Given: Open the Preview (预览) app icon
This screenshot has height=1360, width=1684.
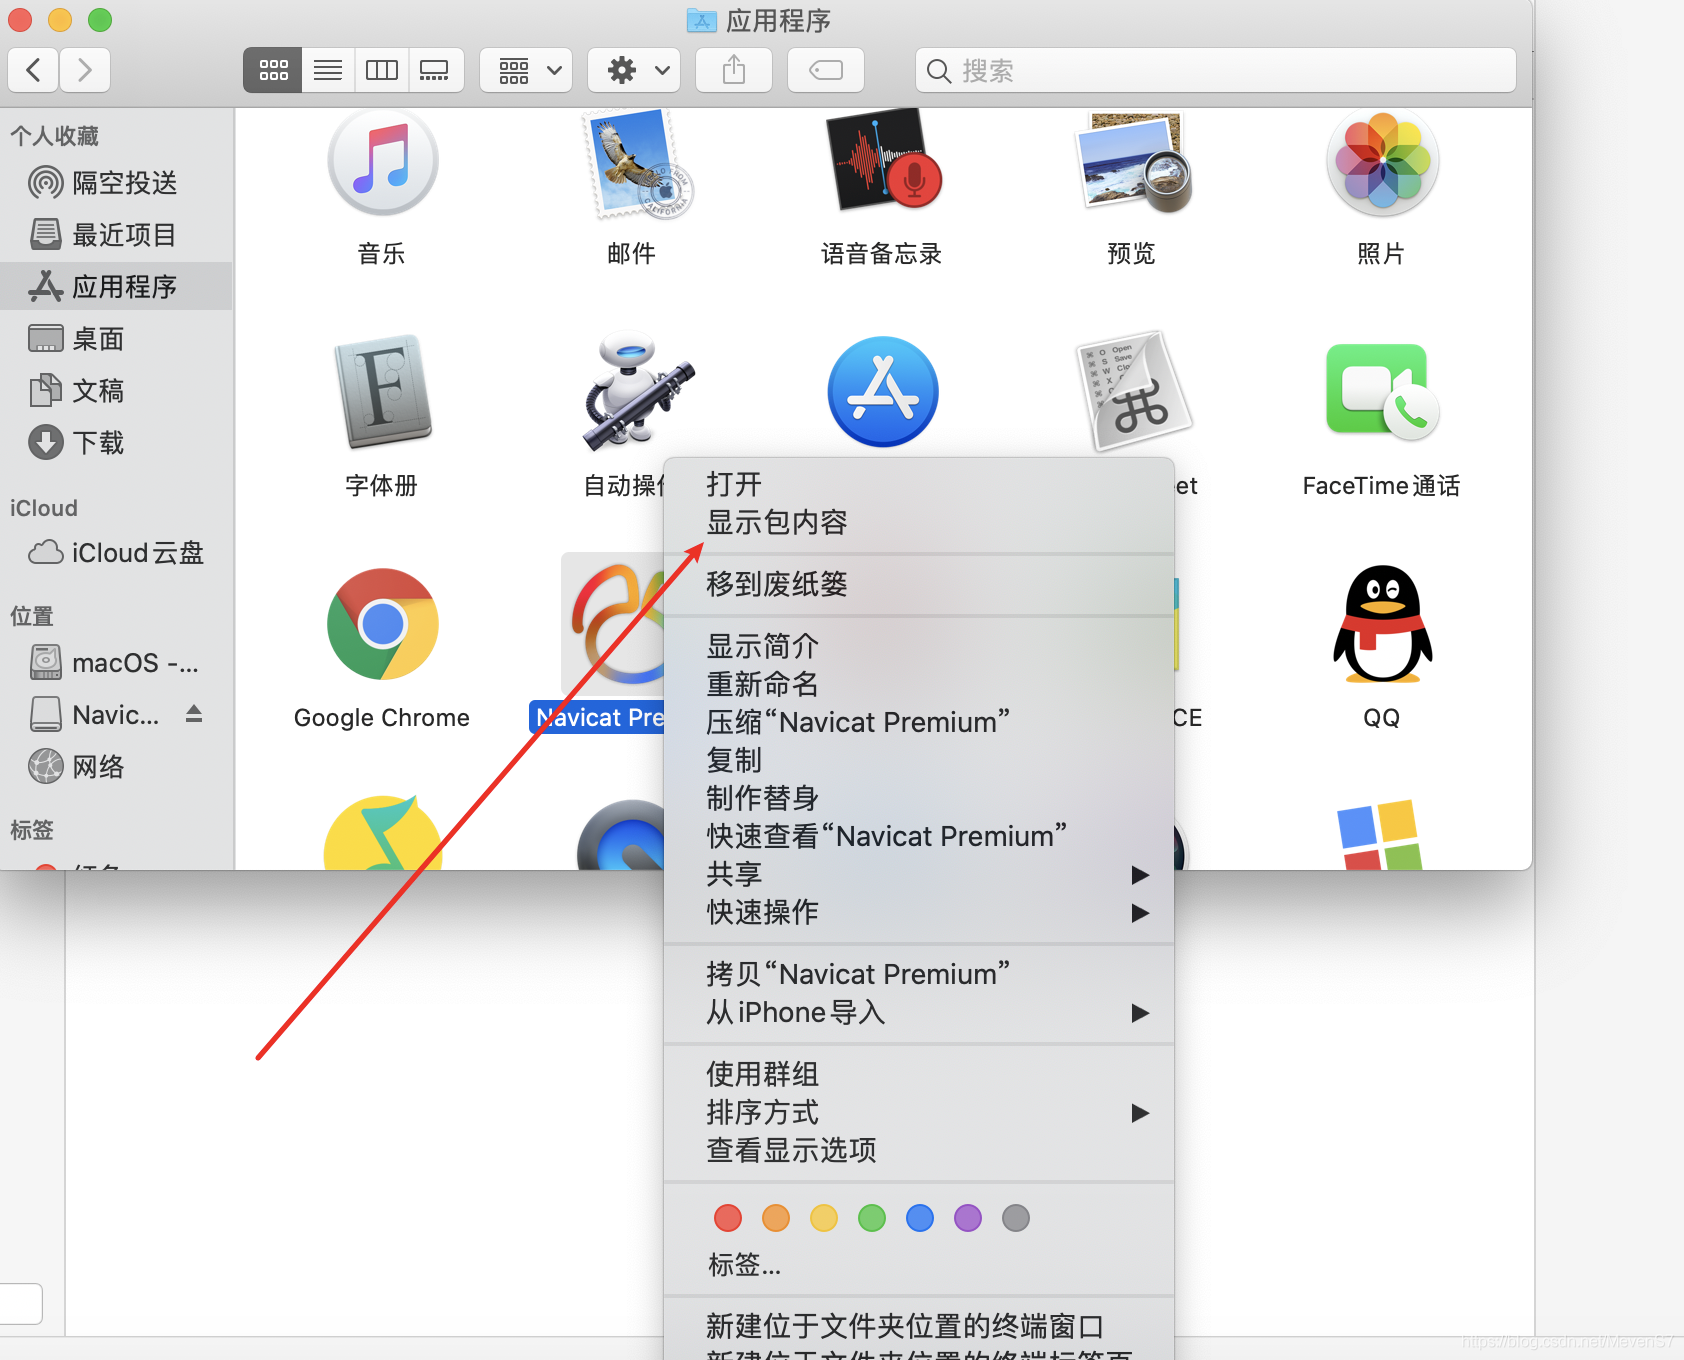Looking at the screenshot, I should click(x=1133, y=162).
